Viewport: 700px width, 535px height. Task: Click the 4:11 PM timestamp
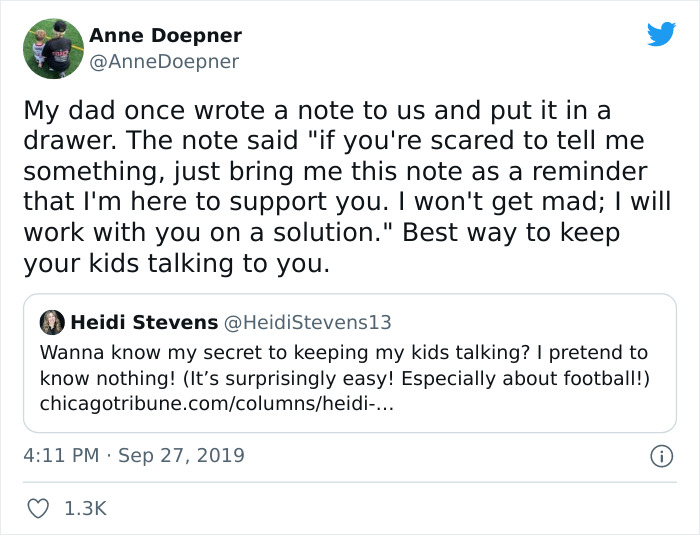tap(60, 456)
